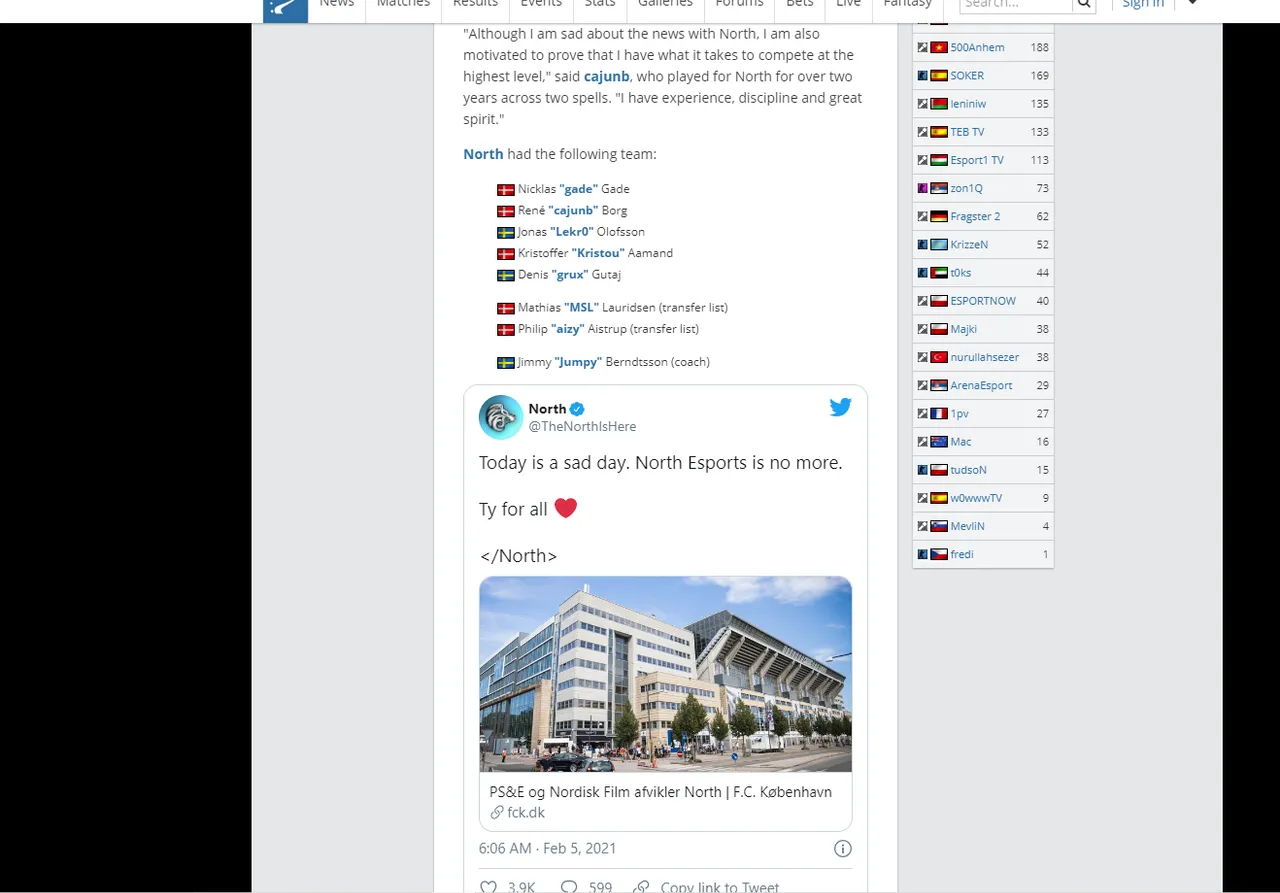Click the Turkish flag beside nurullahsezer
This screenshot has width=1280, height=893.
939,357
